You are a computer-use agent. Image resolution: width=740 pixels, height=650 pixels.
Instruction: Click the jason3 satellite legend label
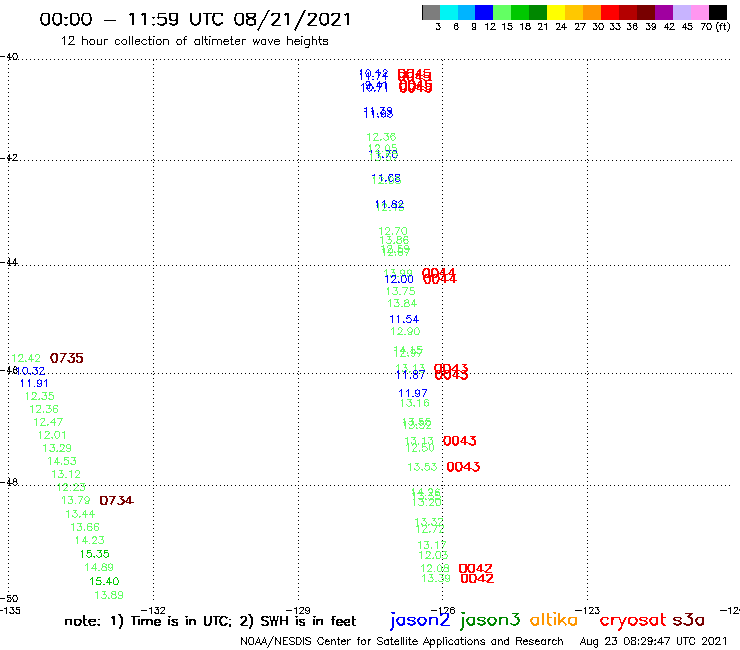(490, 620)
